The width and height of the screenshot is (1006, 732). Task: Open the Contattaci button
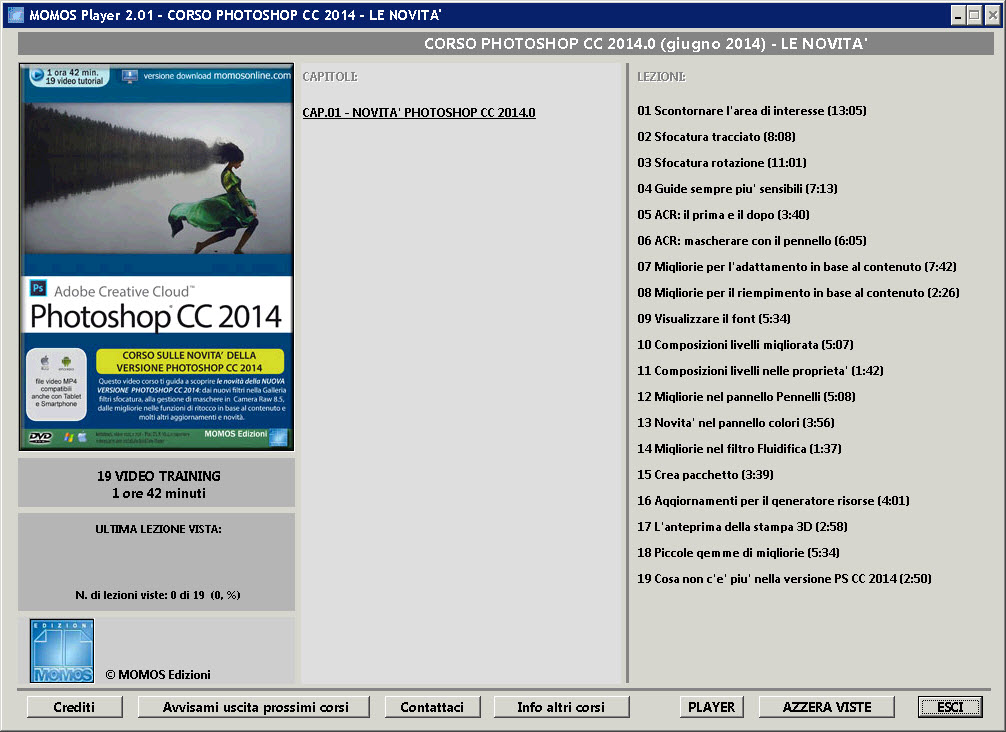coord(432,707)
